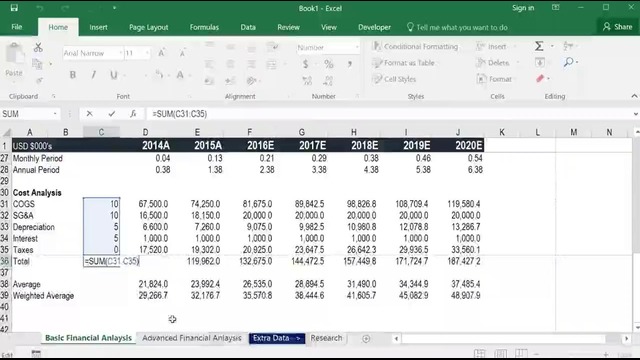
Task: Switch to the Page Layout tab
Action: pos(149,27)
